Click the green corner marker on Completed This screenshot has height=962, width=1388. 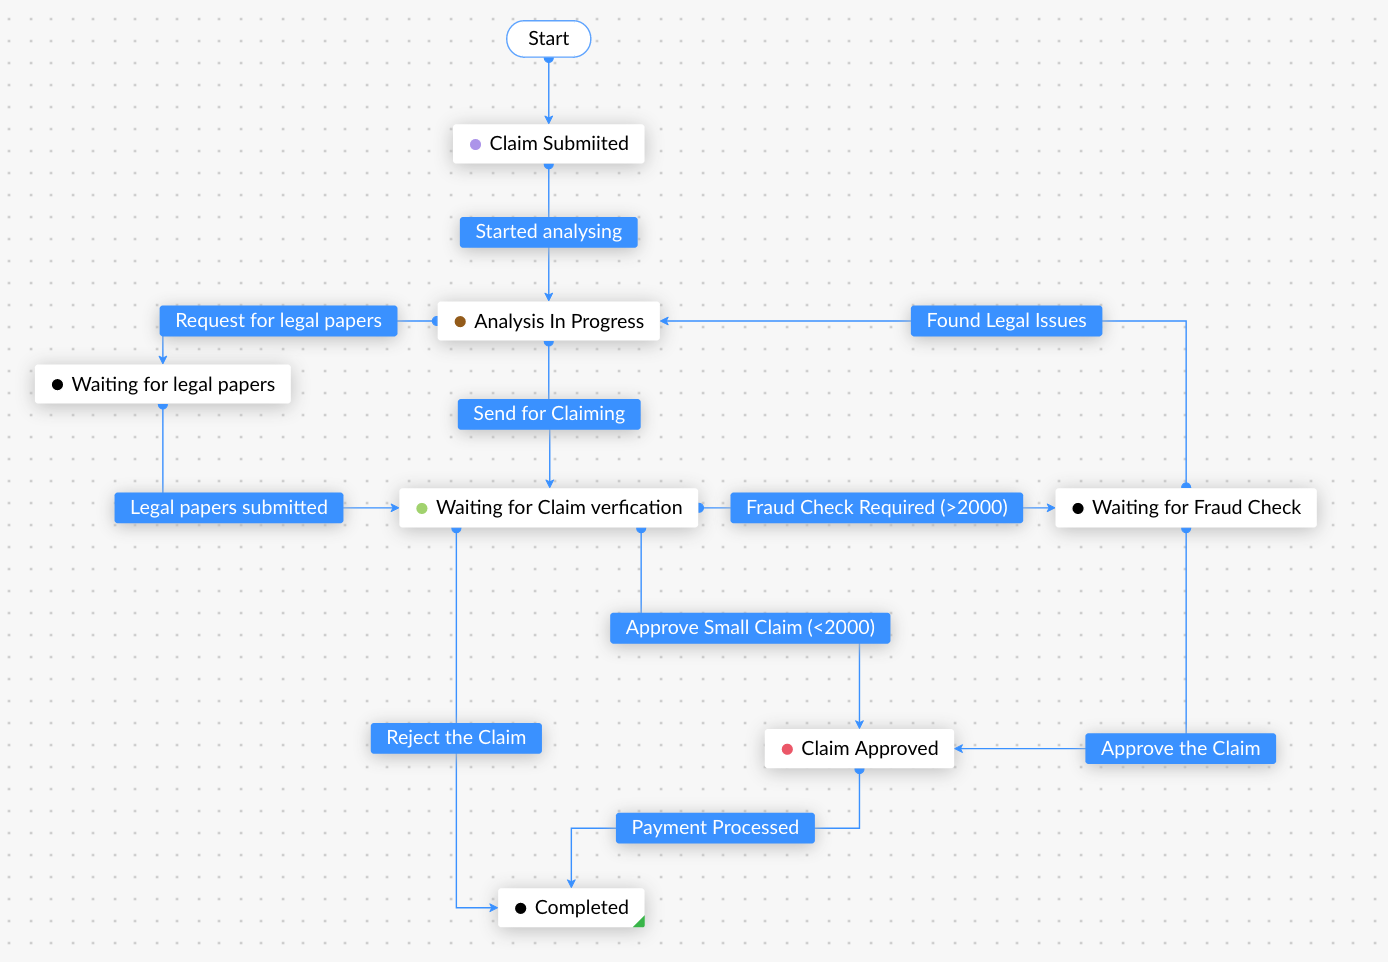pyautogui.click(x=640, y=922)
